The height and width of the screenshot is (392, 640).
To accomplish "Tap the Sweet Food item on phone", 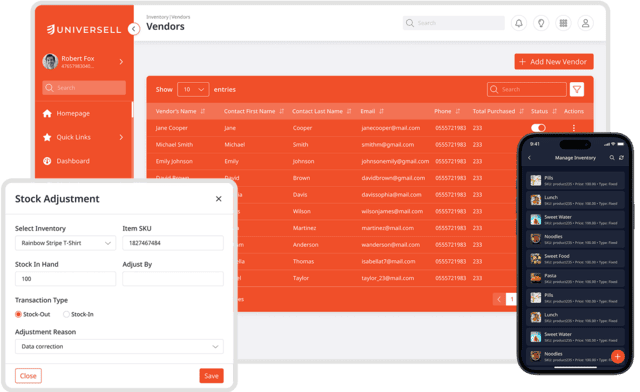I will point(575,259).
